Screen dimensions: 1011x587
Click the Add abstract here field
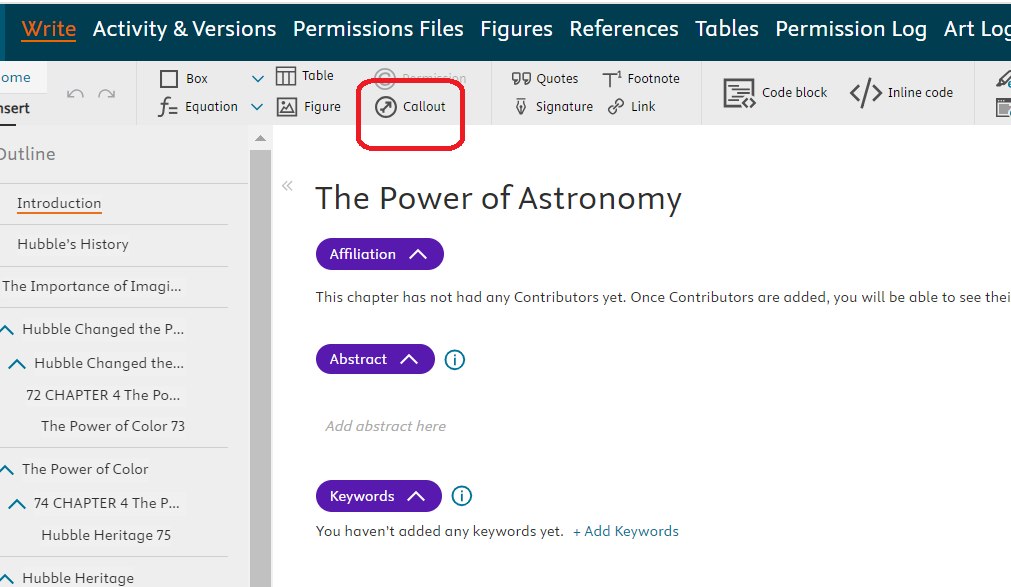coord(386,426)
